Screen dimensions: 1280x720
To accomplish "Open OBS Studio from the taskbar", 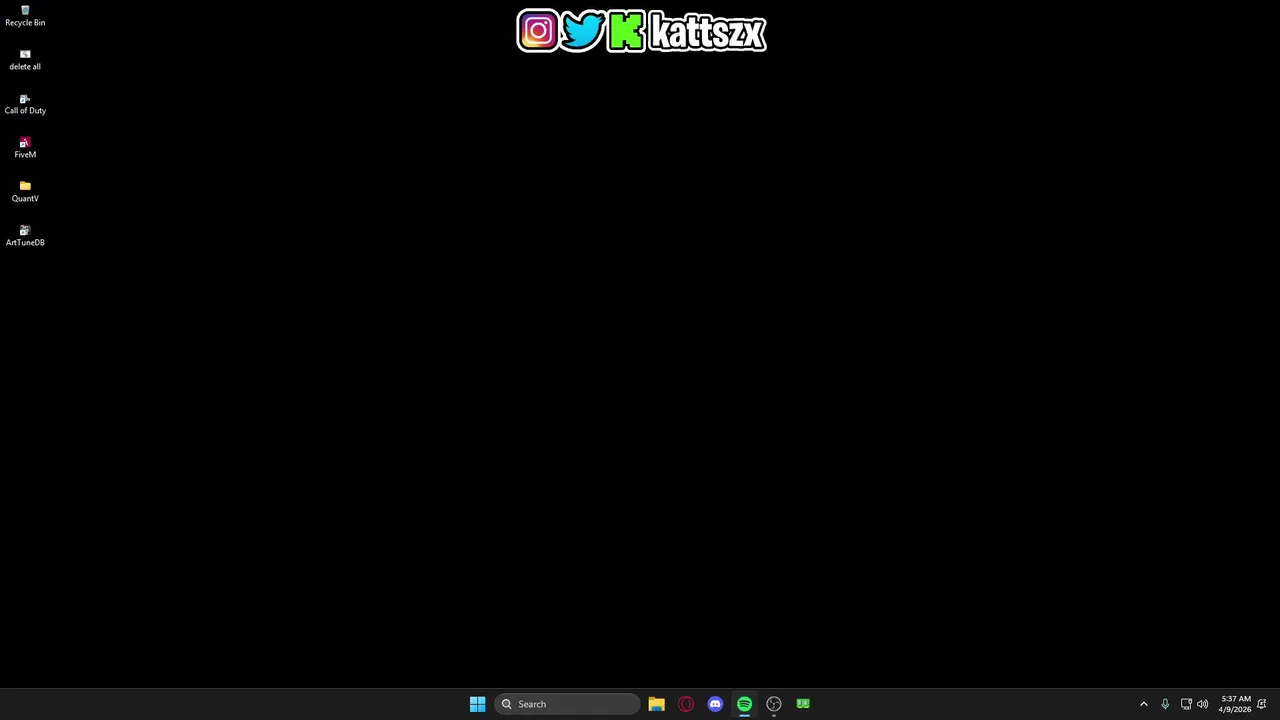I will pyautogui.click(x=774, y=704).
